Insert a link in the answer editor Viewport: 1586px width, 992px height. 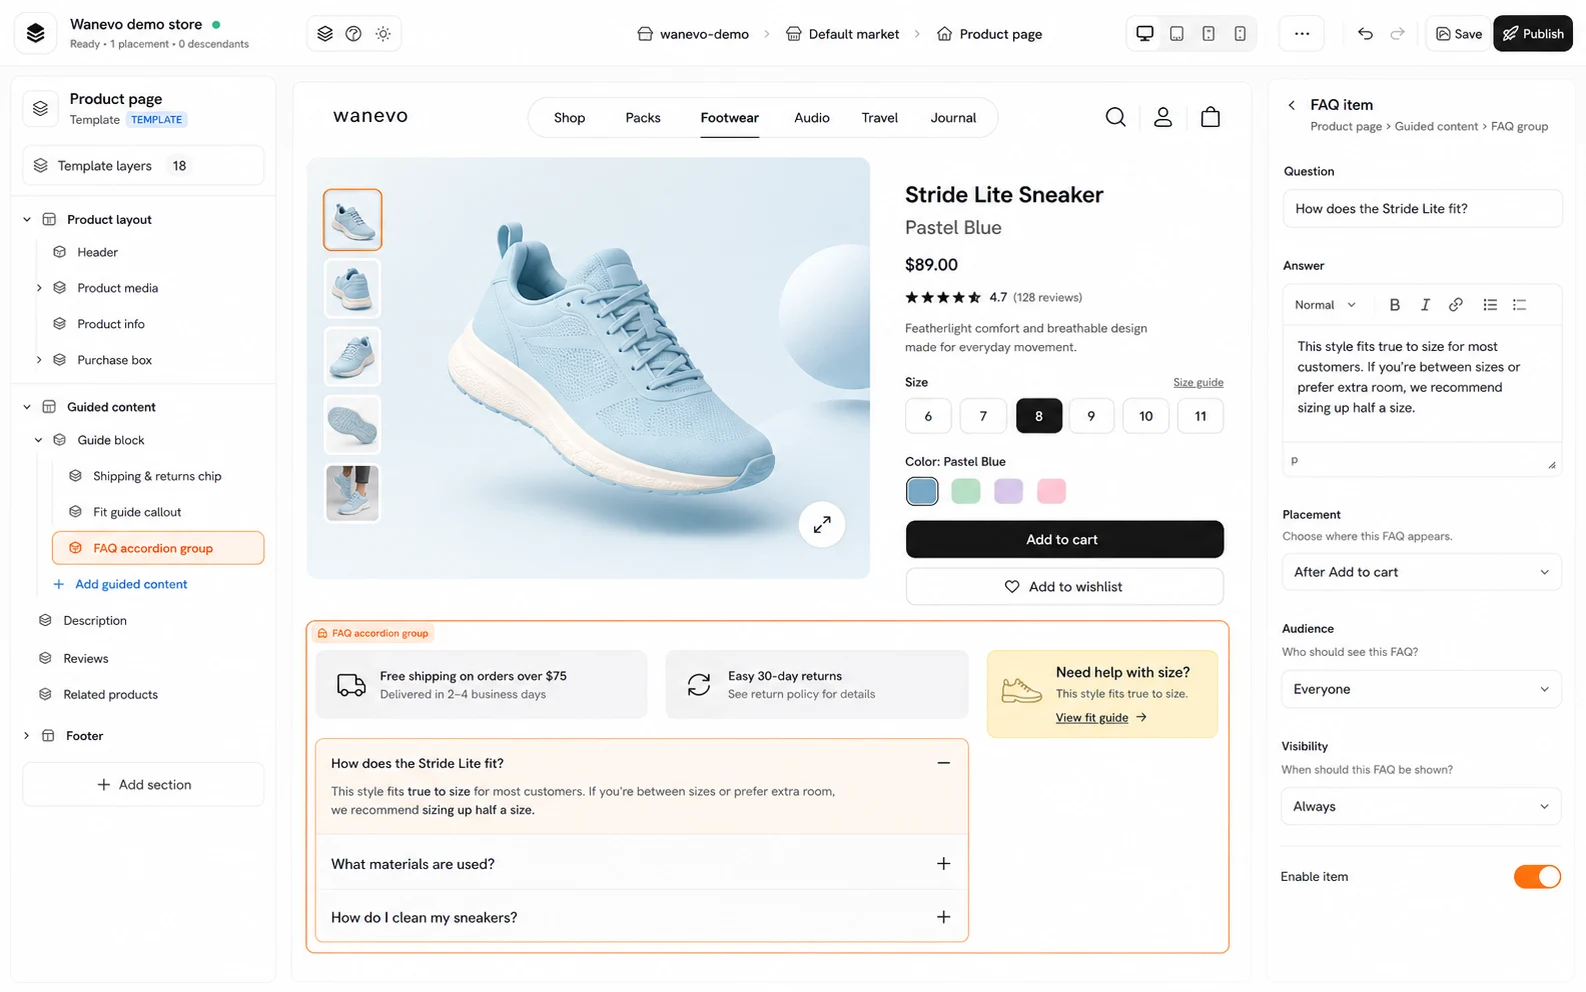[1456, 305]
